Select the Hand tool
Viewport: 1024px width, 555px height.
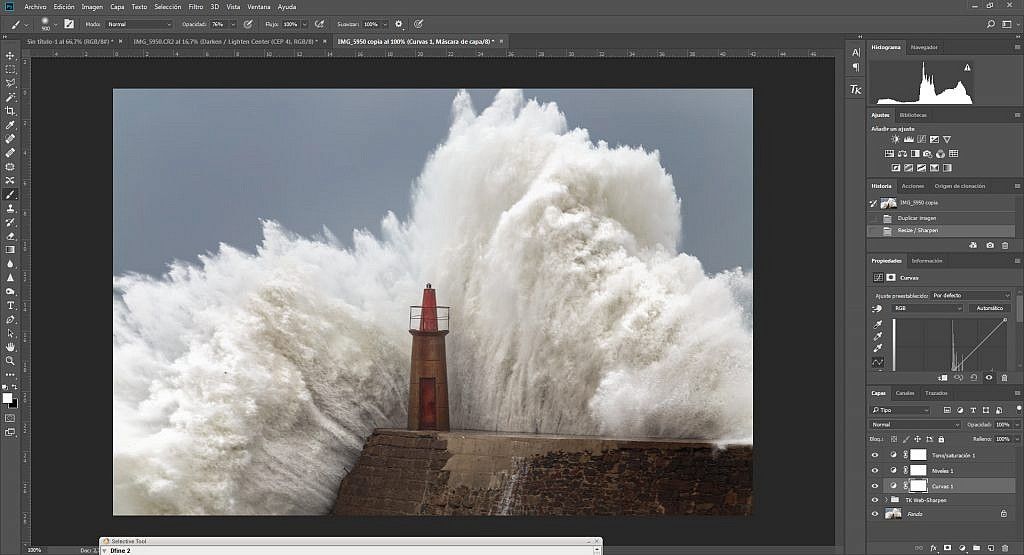tap(10, 347)
